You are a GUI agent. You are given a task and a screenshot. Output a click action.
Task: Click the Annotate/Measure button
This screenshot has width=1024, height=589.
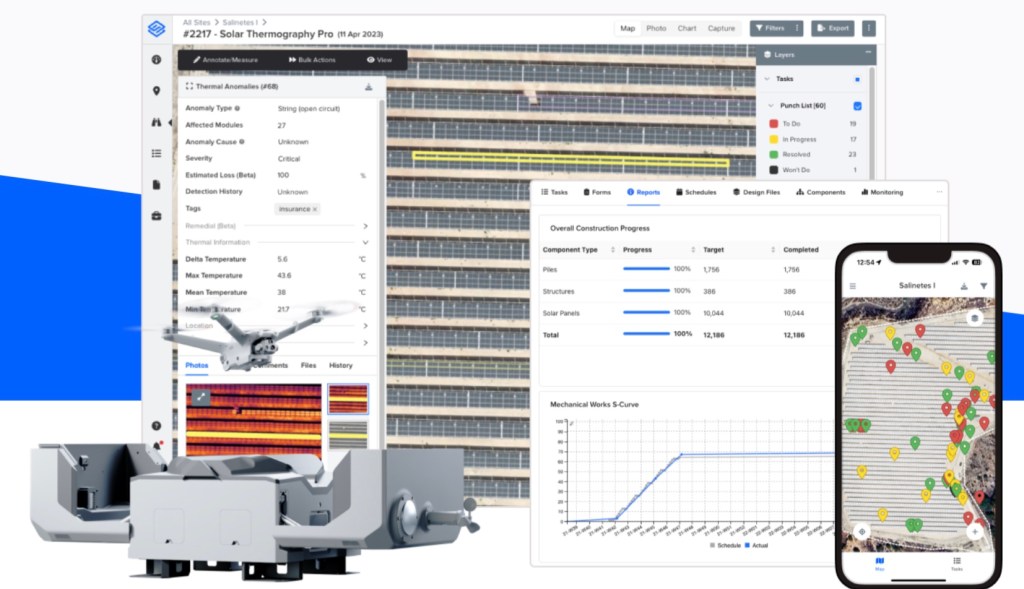tap(225, 60)
